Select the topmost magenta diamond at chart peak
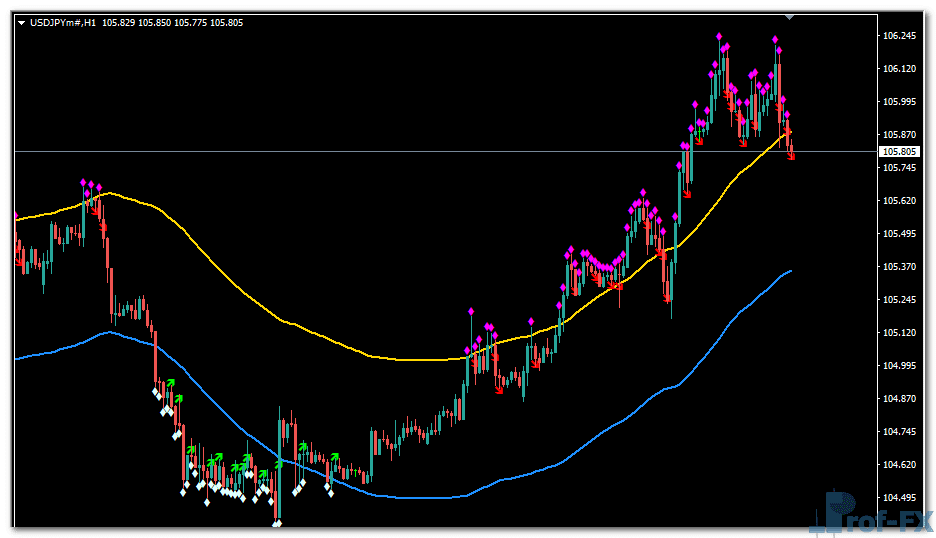936x538 pixels. point(720,37)
